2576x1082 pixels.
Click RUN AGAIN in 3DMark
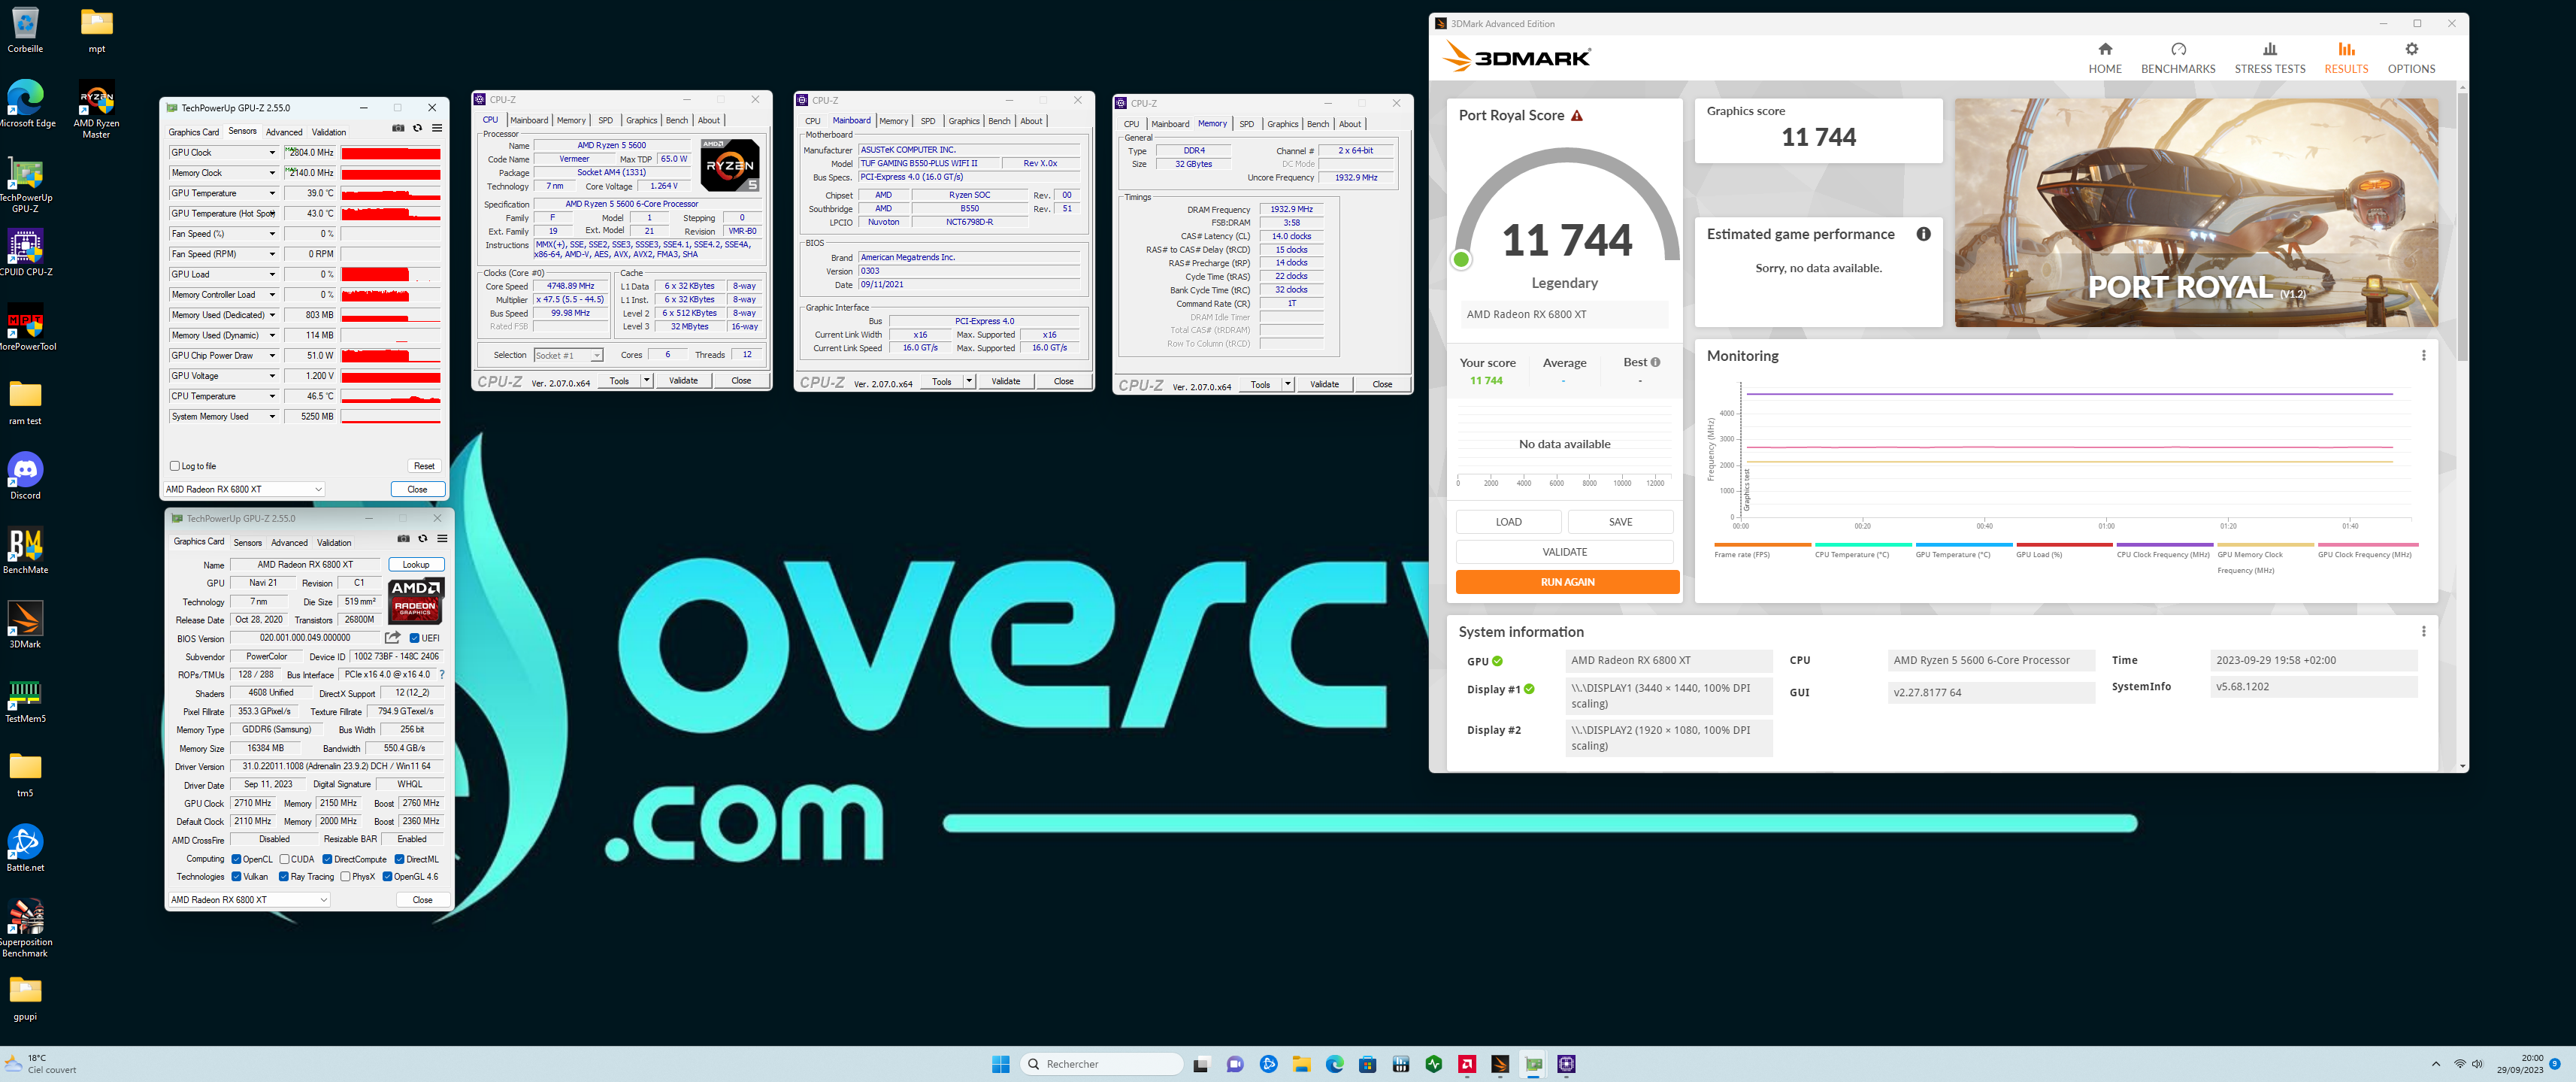pos(1567,582)
